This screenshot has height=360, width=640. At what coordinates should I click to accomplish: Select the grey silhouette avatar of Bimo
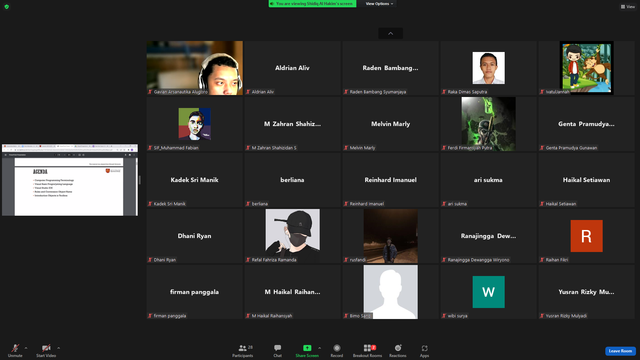pyautogui.click(x=391, y=292)
